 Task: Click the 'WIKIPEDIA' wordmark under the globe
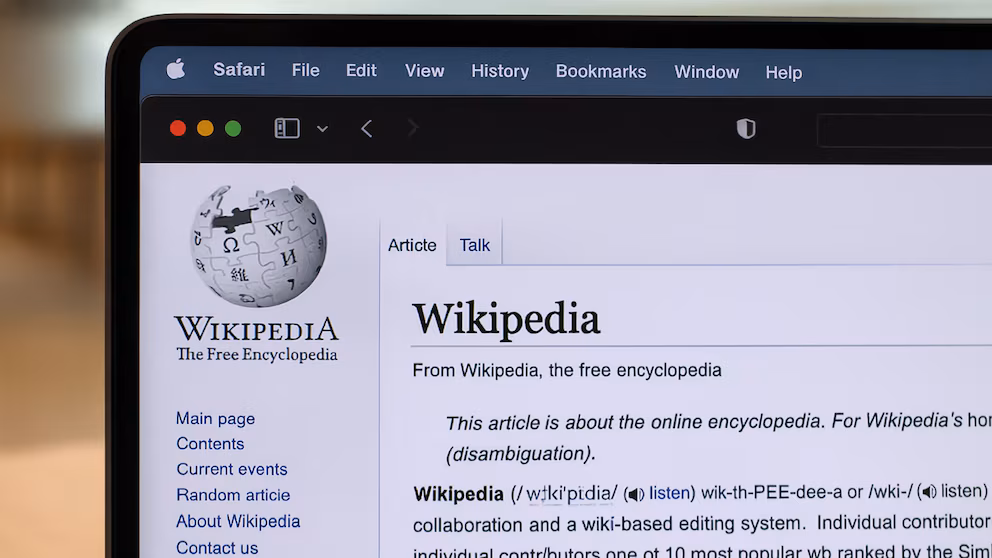tap(257, 328)
